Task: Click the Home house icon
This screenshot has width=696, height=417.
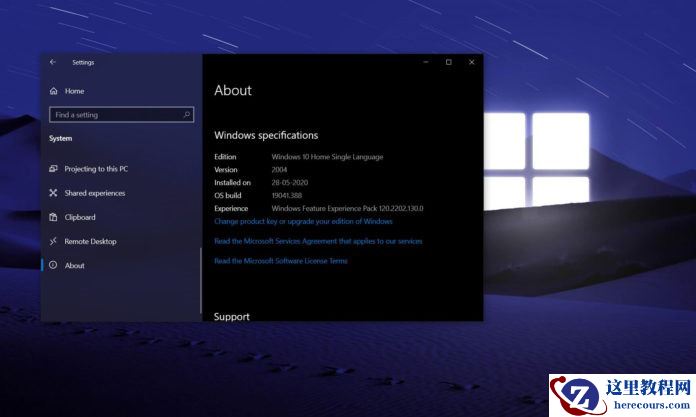Action: [54, 91]
